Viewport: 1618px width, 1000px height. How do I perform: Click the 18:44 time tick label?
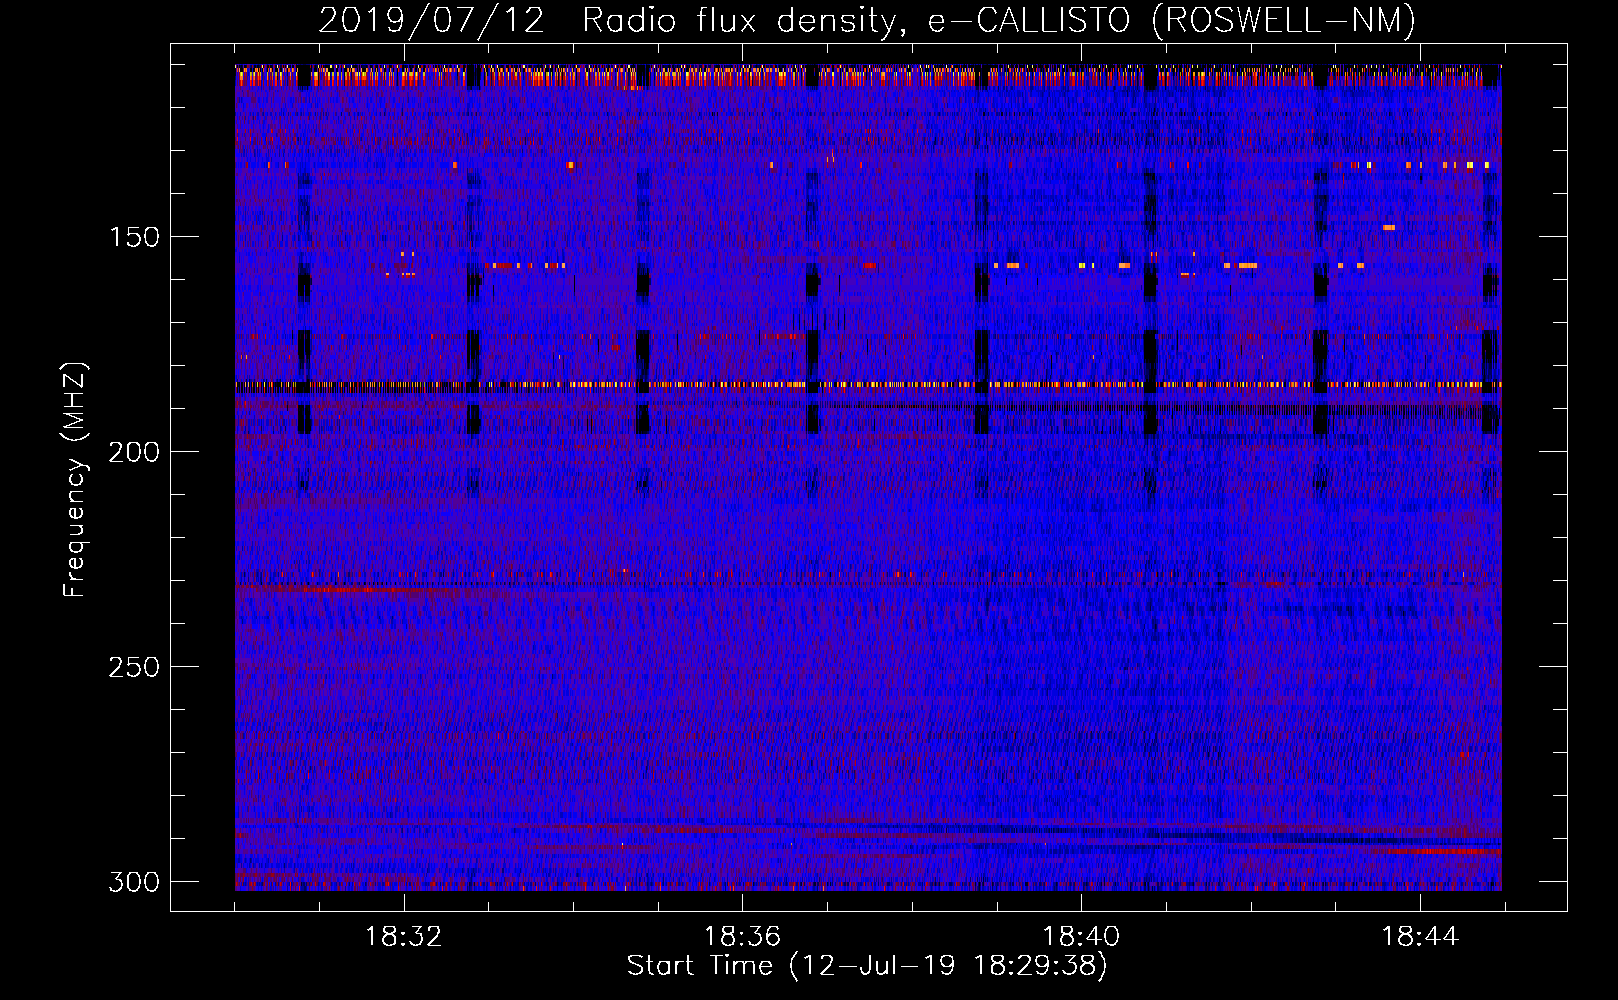(x=1420, y=937)
